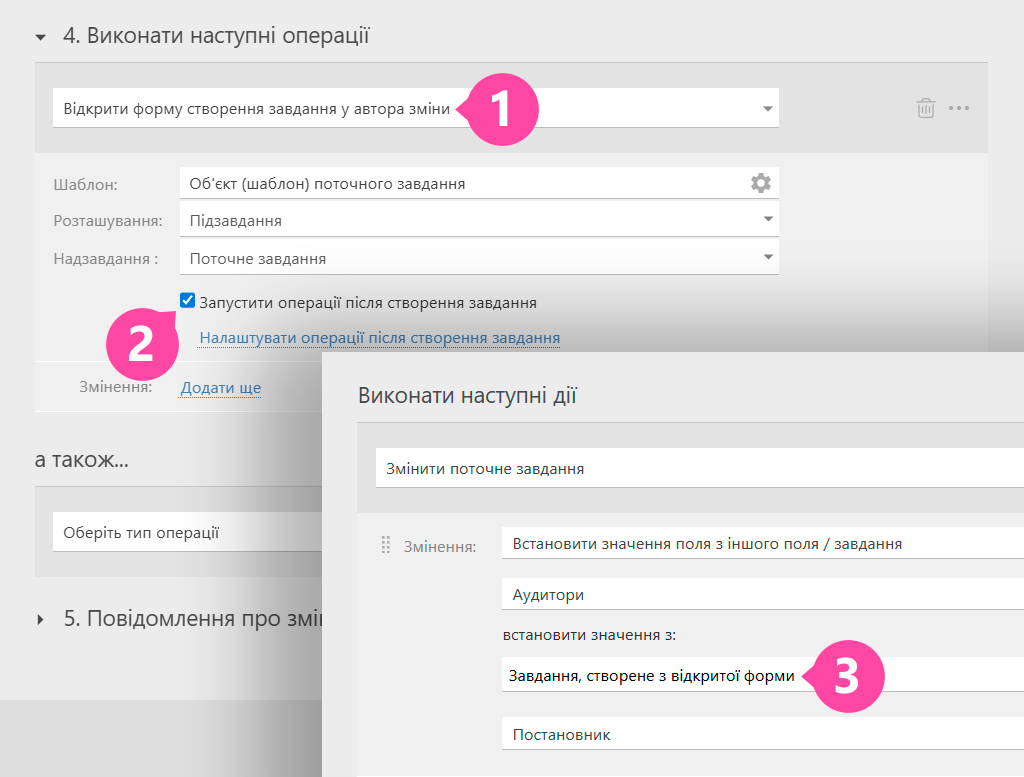Open the Розташування dropdown arrow
This screenshot has width=1024, height=777.
[767, 220]
